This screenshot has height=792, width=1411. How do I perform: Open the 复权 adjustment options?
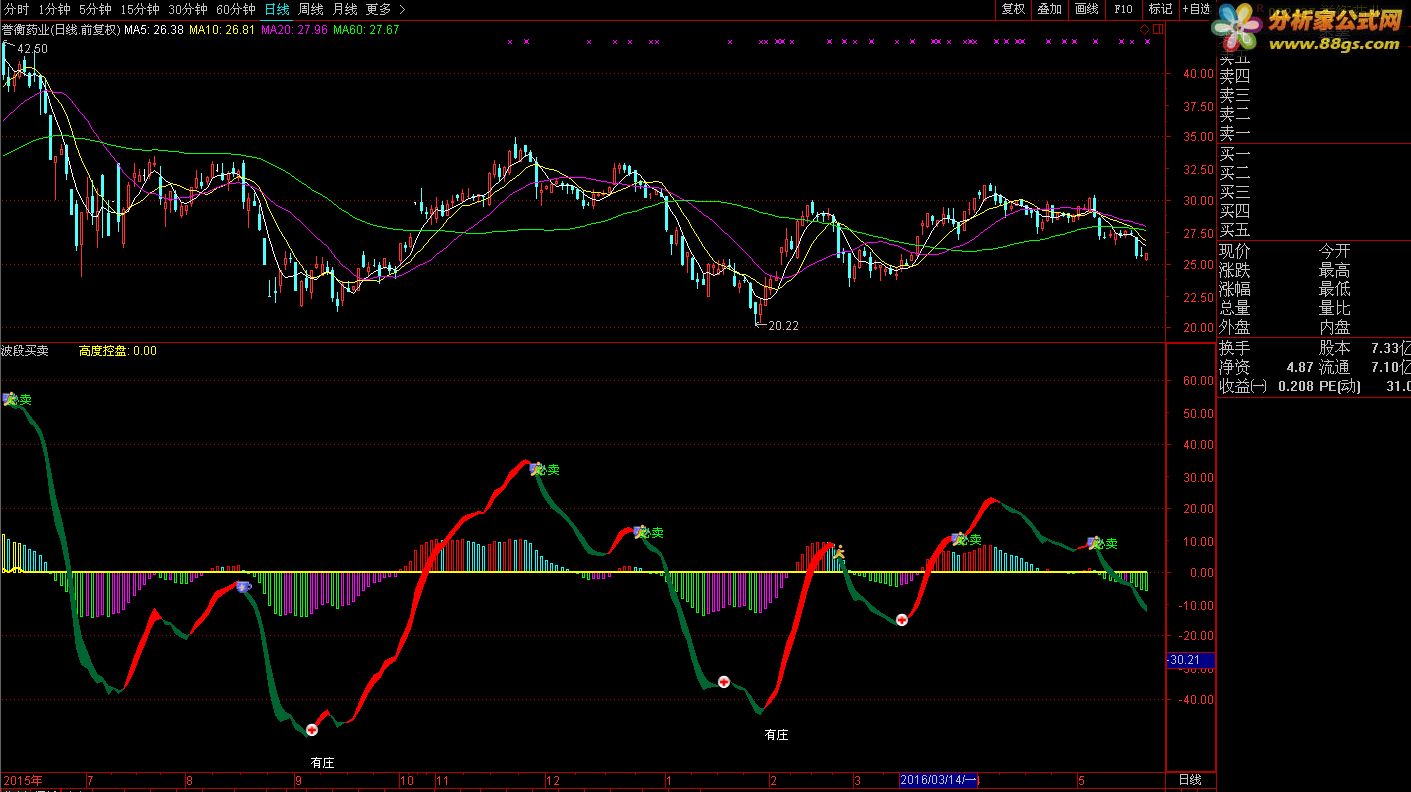click(x=1013, y=9)
